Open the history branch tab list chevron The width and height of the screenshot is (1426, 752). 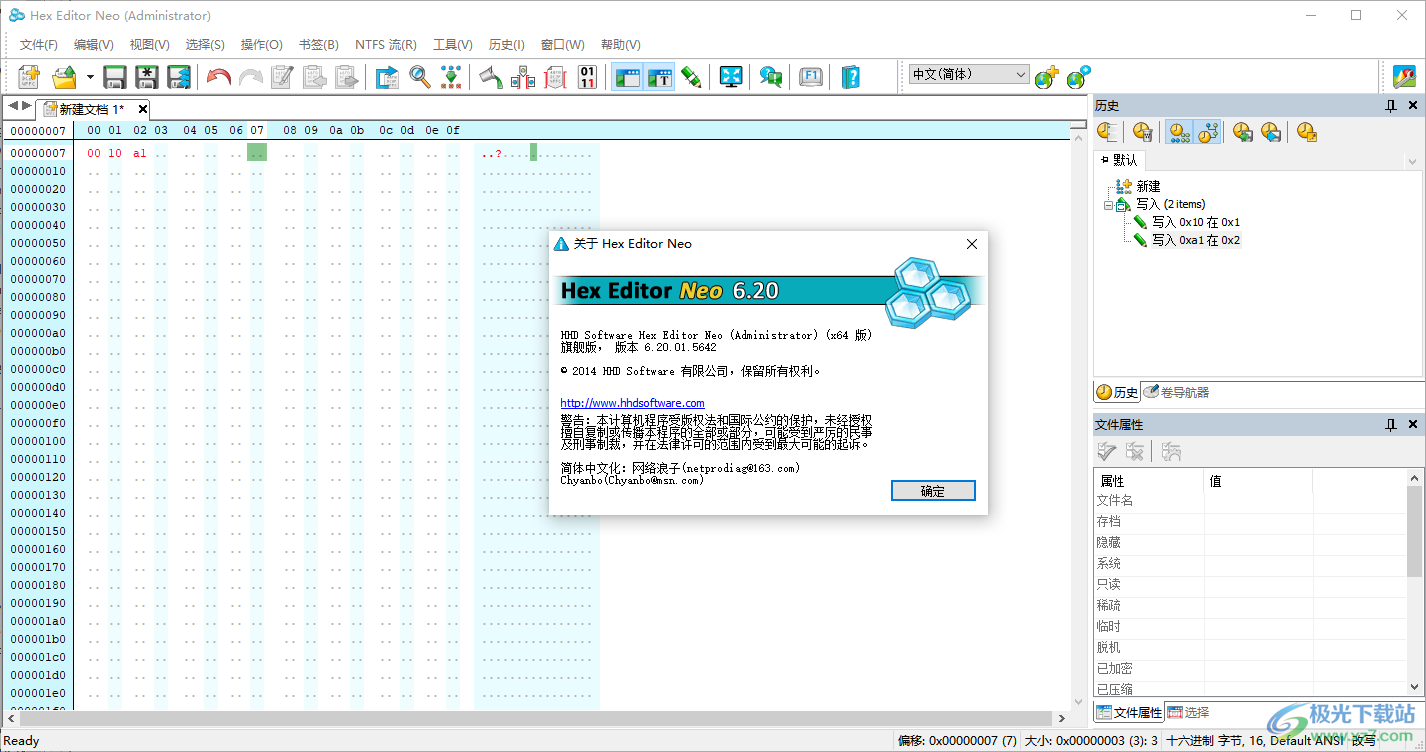pyautogui.click(x=1412, y=161)
